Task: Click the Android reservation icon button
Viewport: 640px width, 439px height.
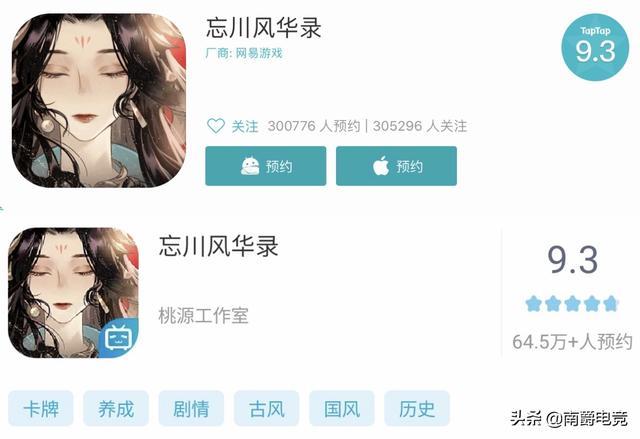Action: pos(266,166)
